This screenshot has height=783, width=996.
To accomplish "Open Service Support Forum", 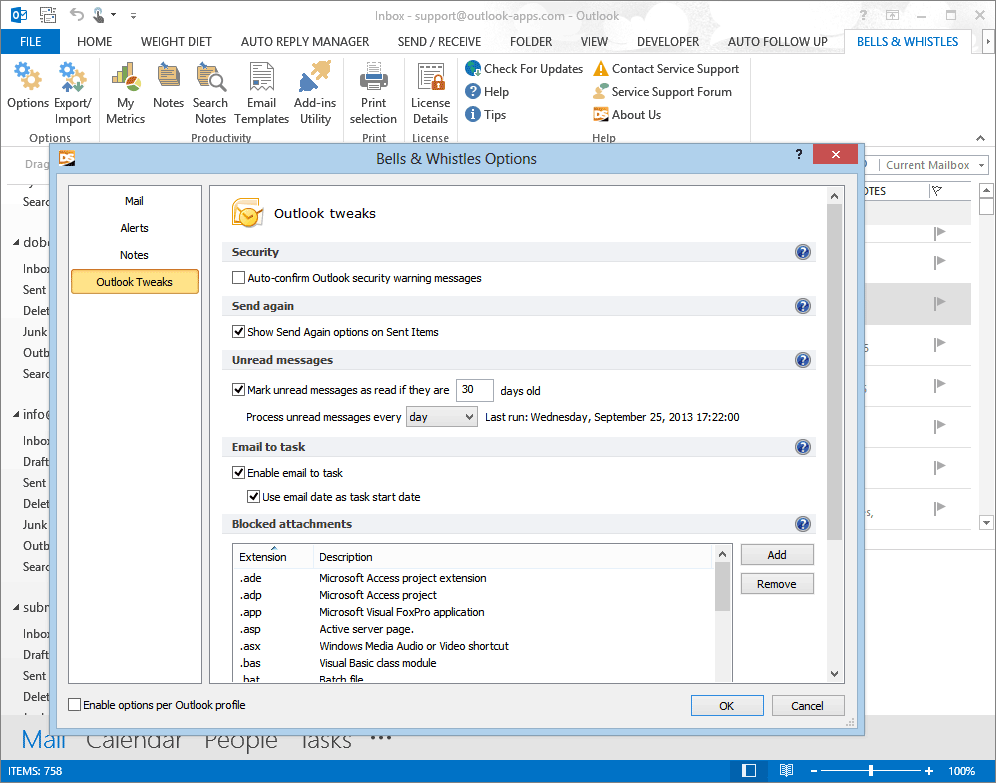I will point(663,91).
